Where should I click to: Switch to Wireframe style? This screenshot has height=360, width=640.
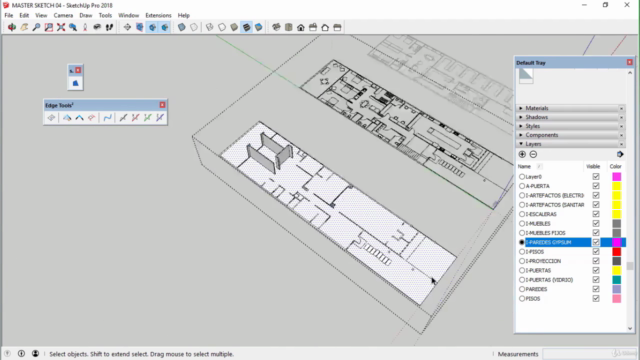[209, 27]
